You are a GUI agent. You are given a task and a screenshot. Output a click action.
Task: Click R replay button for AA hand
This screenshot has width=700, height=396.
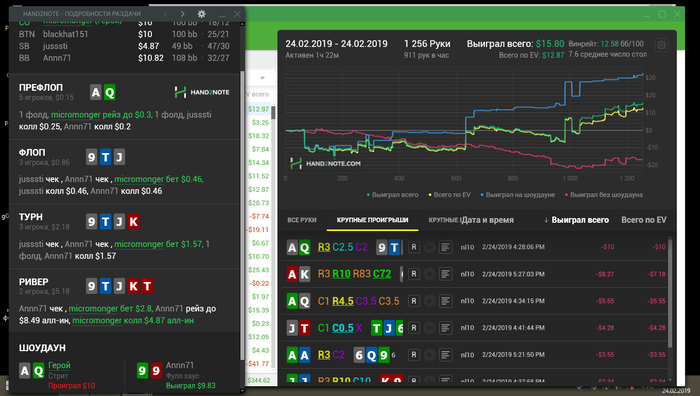tap(414, 355)
